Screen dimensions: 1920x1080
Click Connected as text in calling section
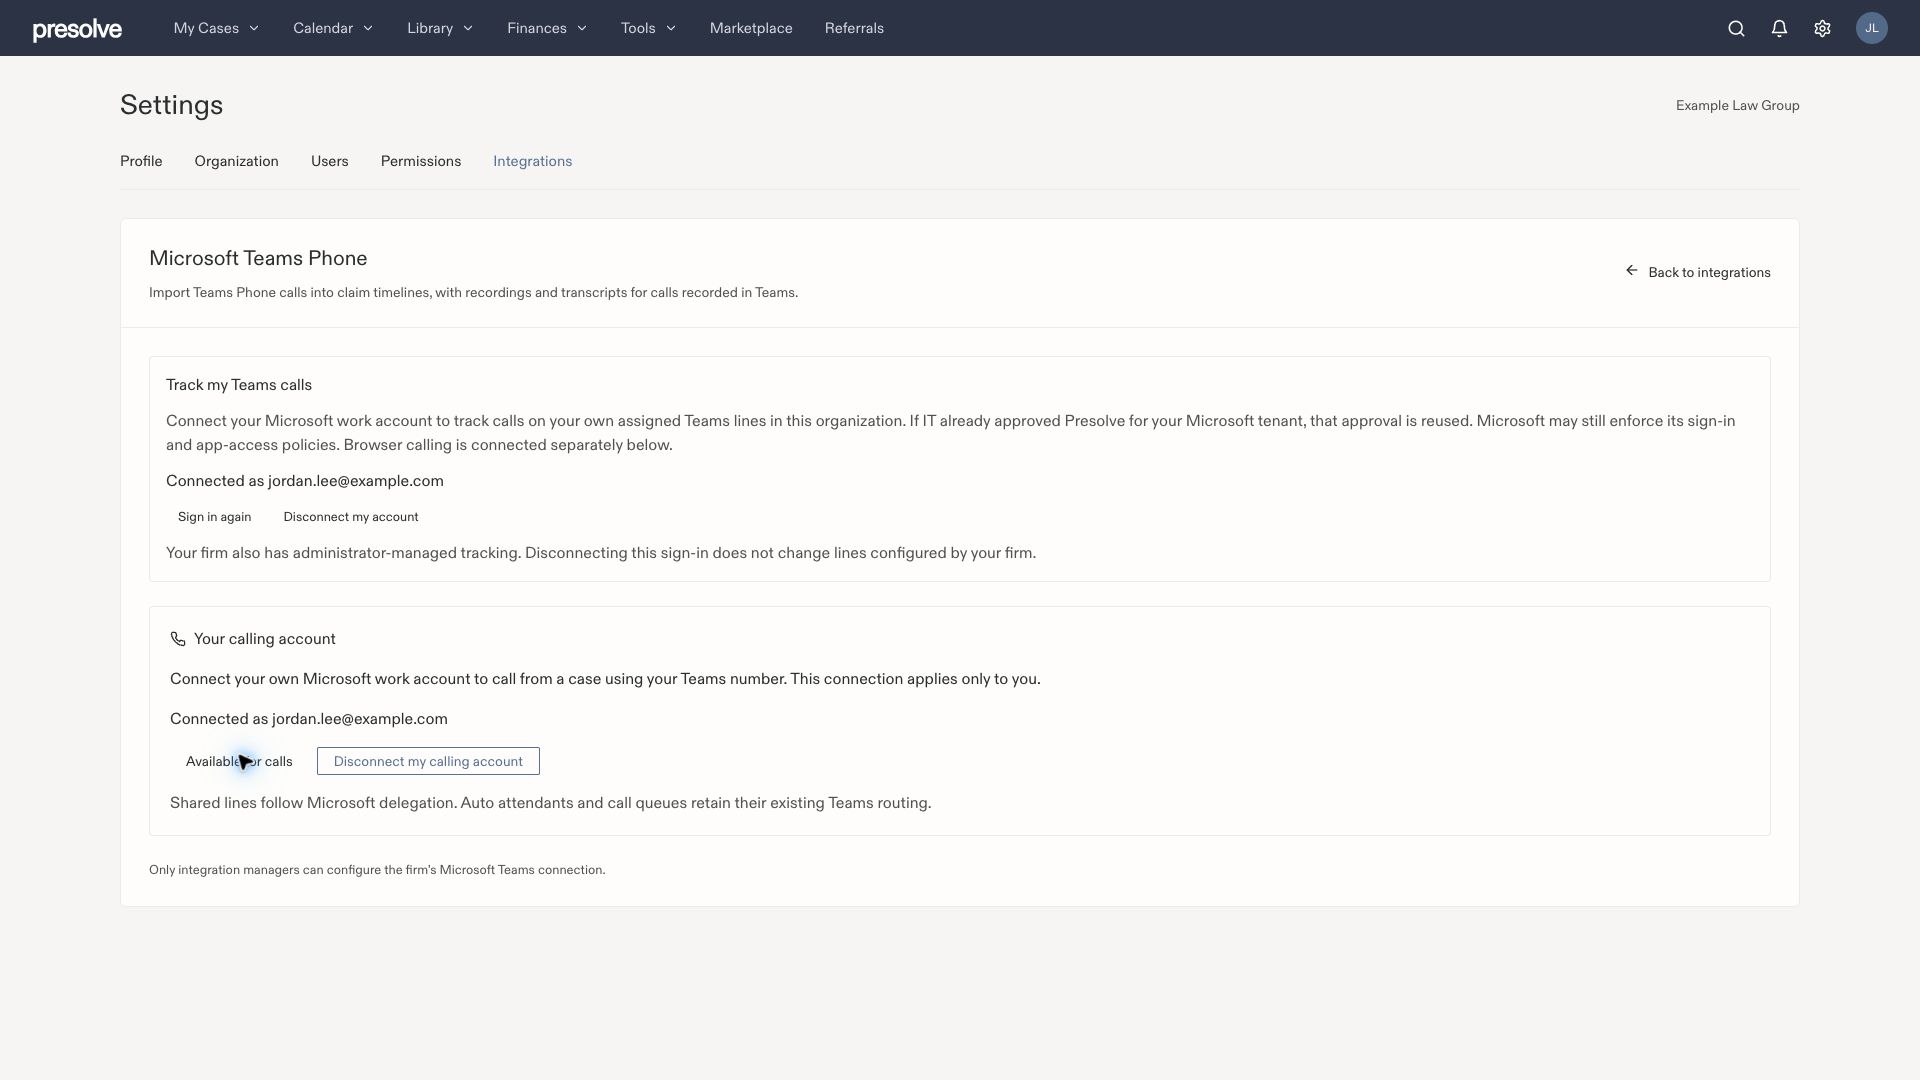coord(309,719)
